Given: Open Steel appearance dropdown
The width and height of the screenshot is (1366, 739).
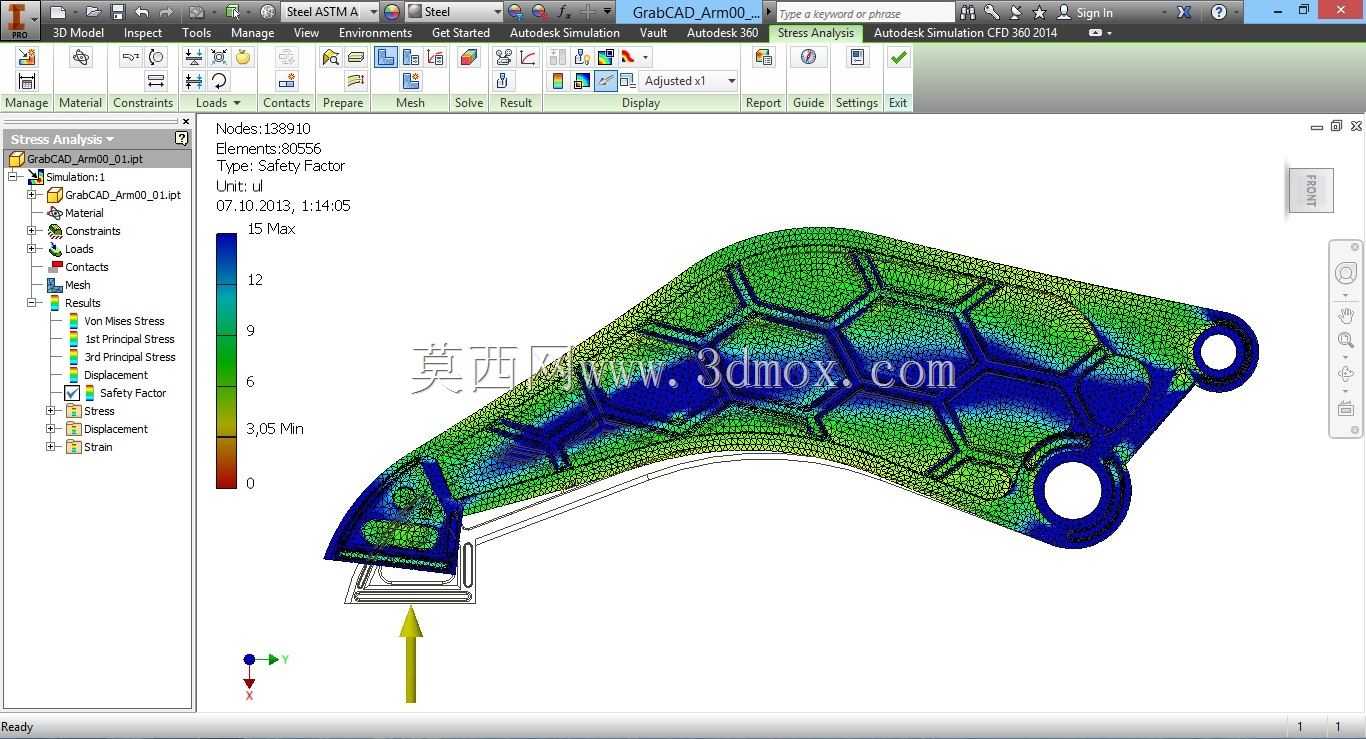Looking at the screenshot, I should [497, 12].
